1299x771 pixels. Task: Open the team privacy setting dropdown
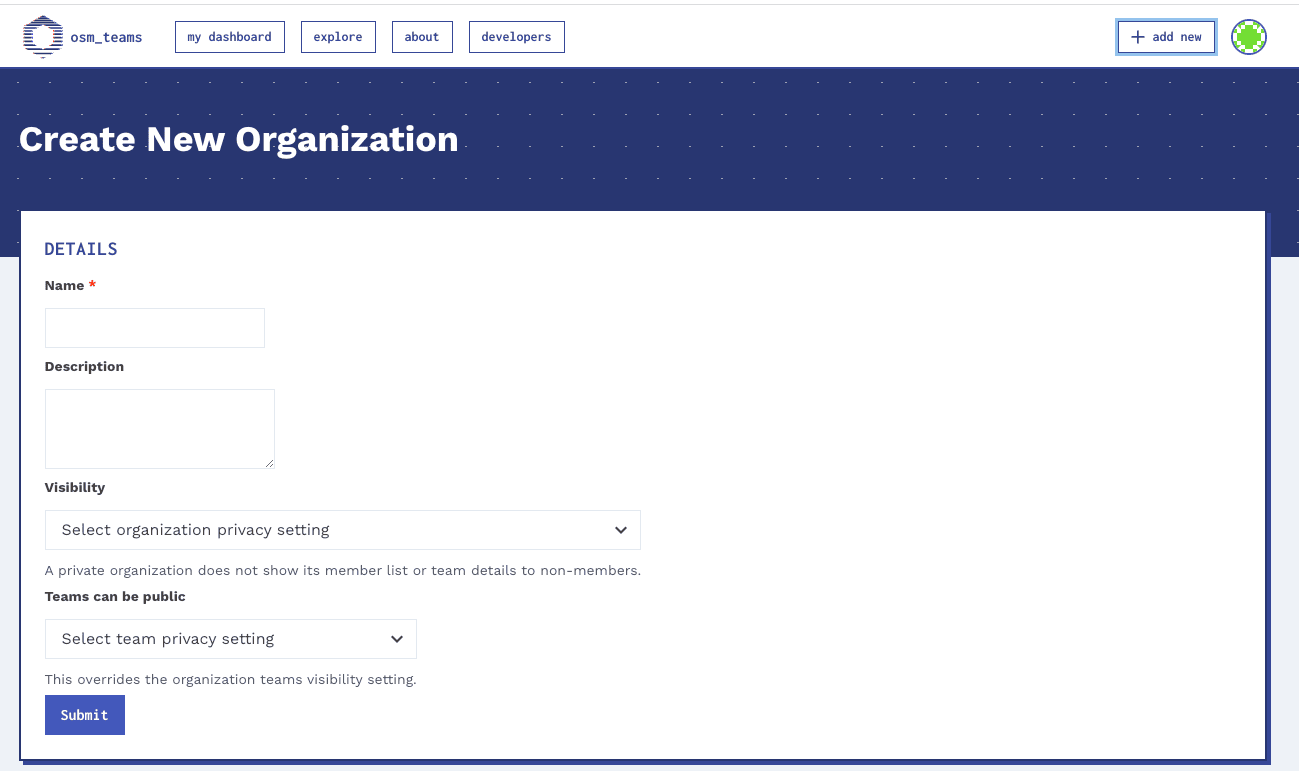pos(230,638)
